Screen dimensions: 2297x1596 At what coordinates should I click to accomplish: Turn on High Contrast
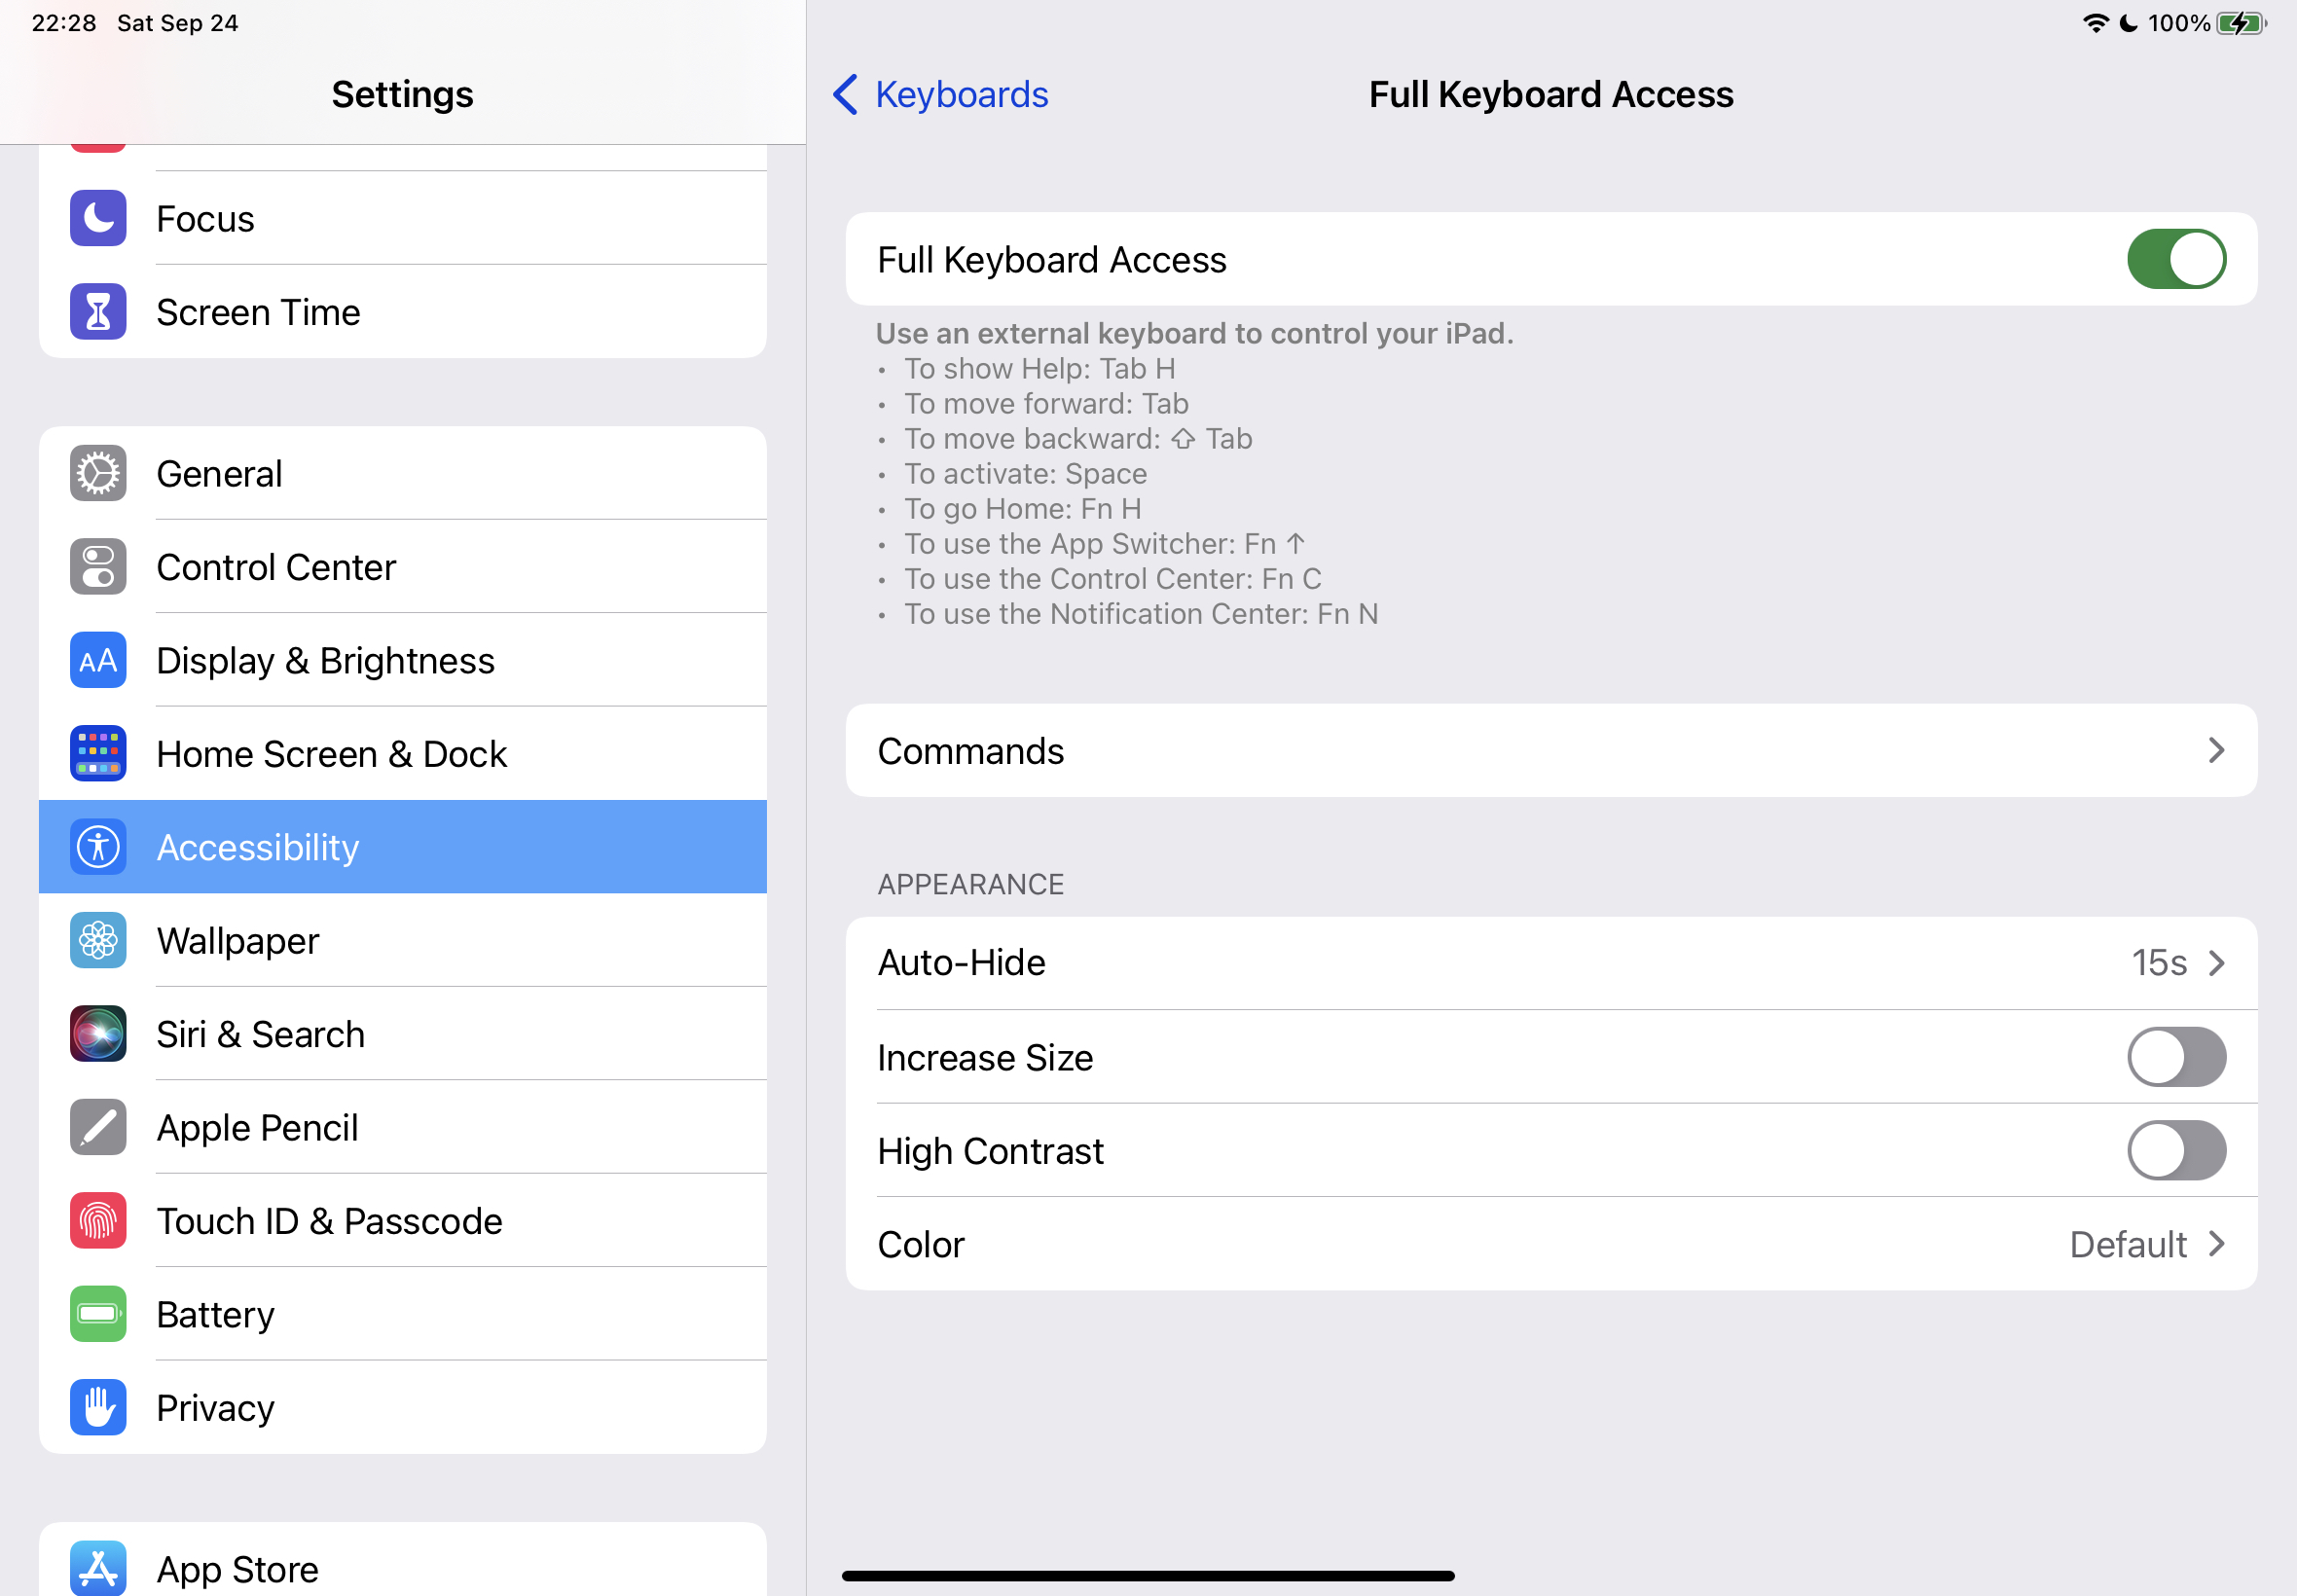(2176, 1150)
